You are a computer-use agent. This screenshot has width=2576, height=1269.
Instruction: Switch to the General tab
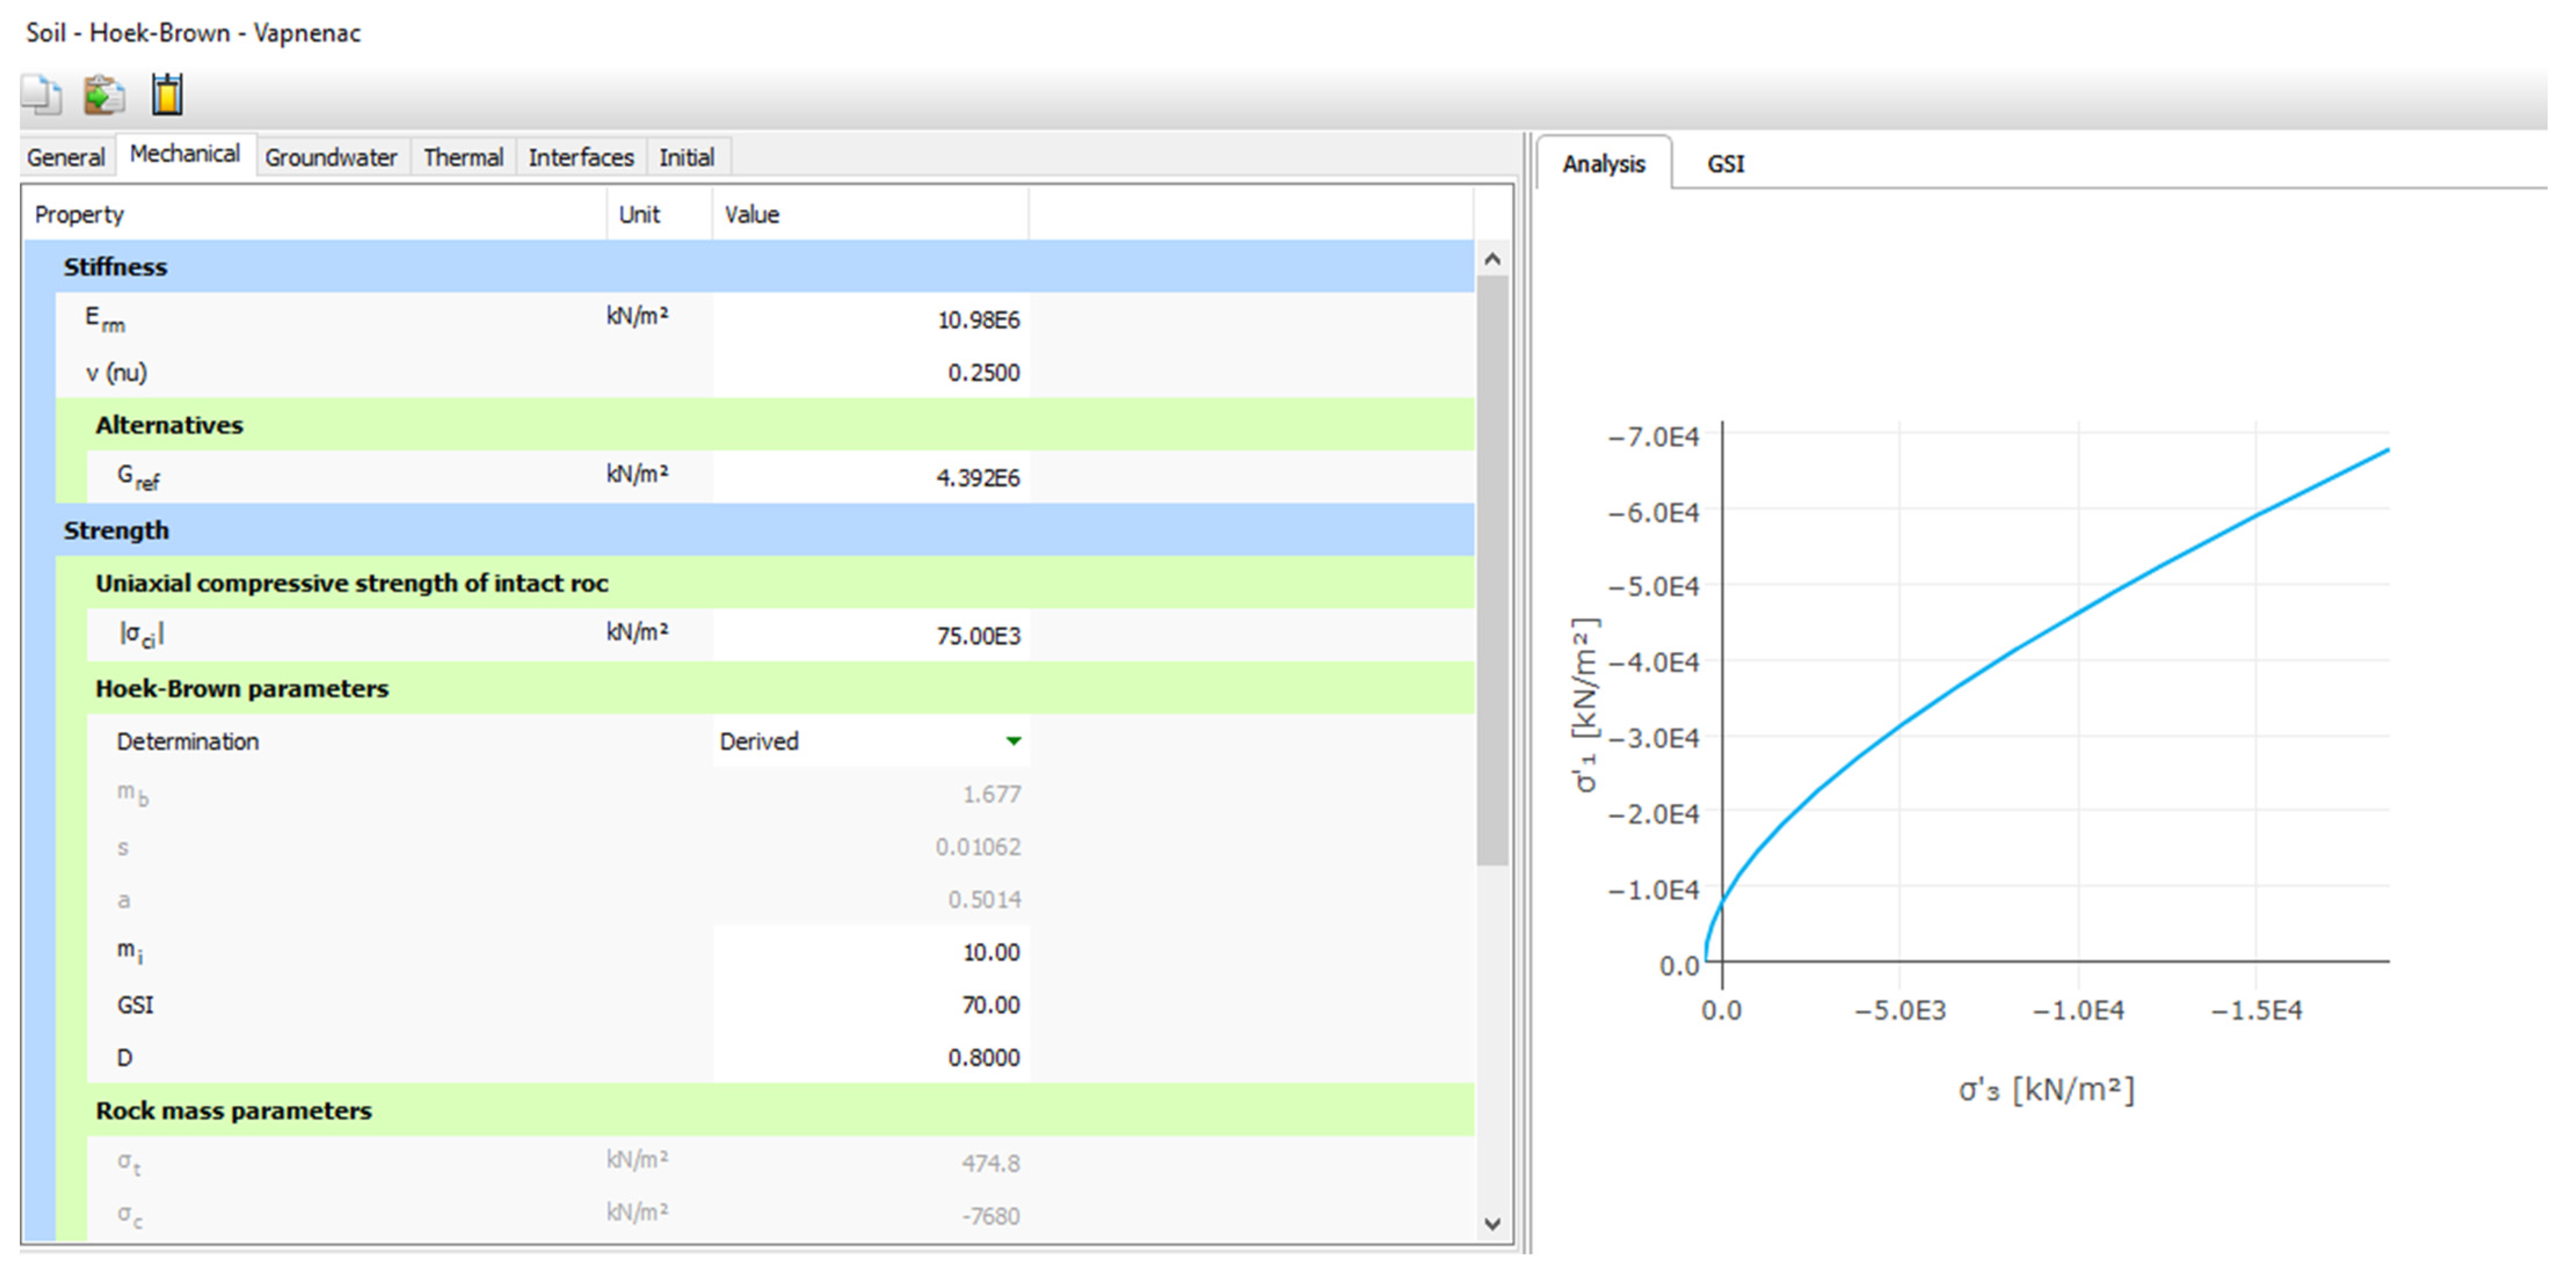coord(66,157)
